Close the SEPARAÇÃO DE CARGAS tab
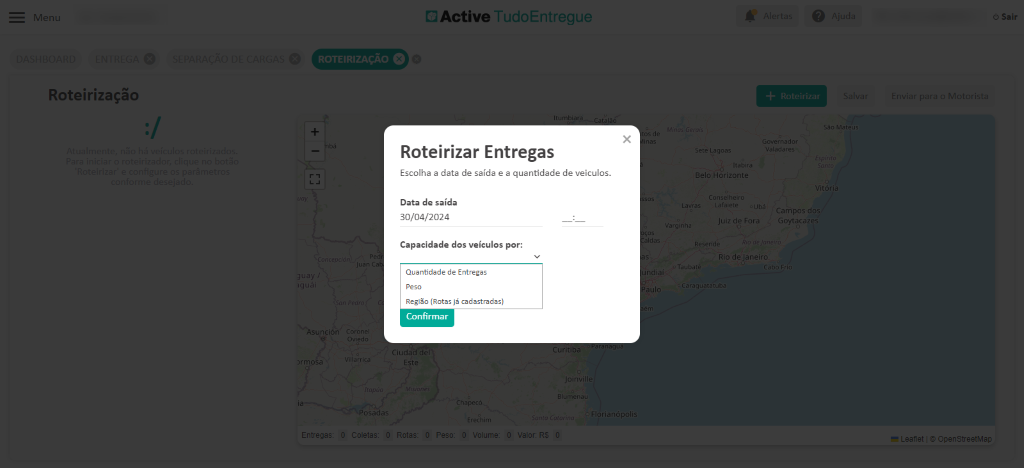The image size is (1024, 468). [295, 59]
